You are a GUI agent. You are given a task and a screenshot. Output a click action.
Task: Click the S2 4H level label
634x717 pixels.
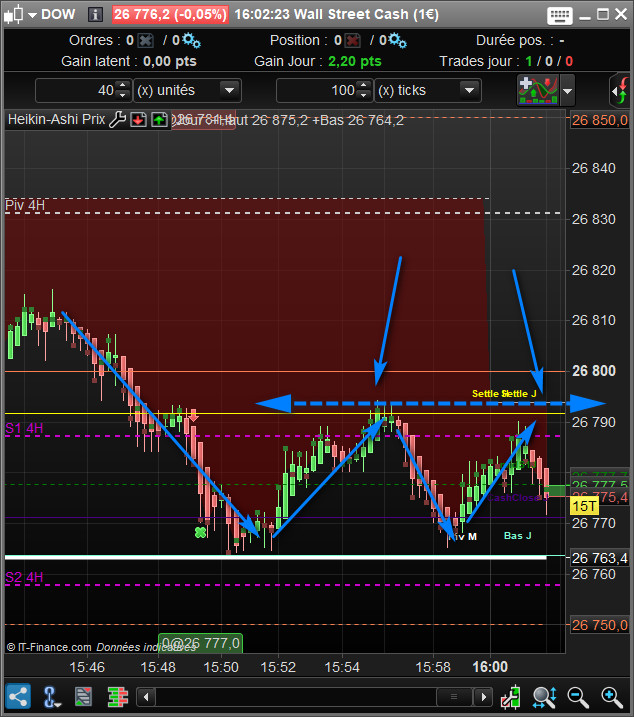[24, 577]
